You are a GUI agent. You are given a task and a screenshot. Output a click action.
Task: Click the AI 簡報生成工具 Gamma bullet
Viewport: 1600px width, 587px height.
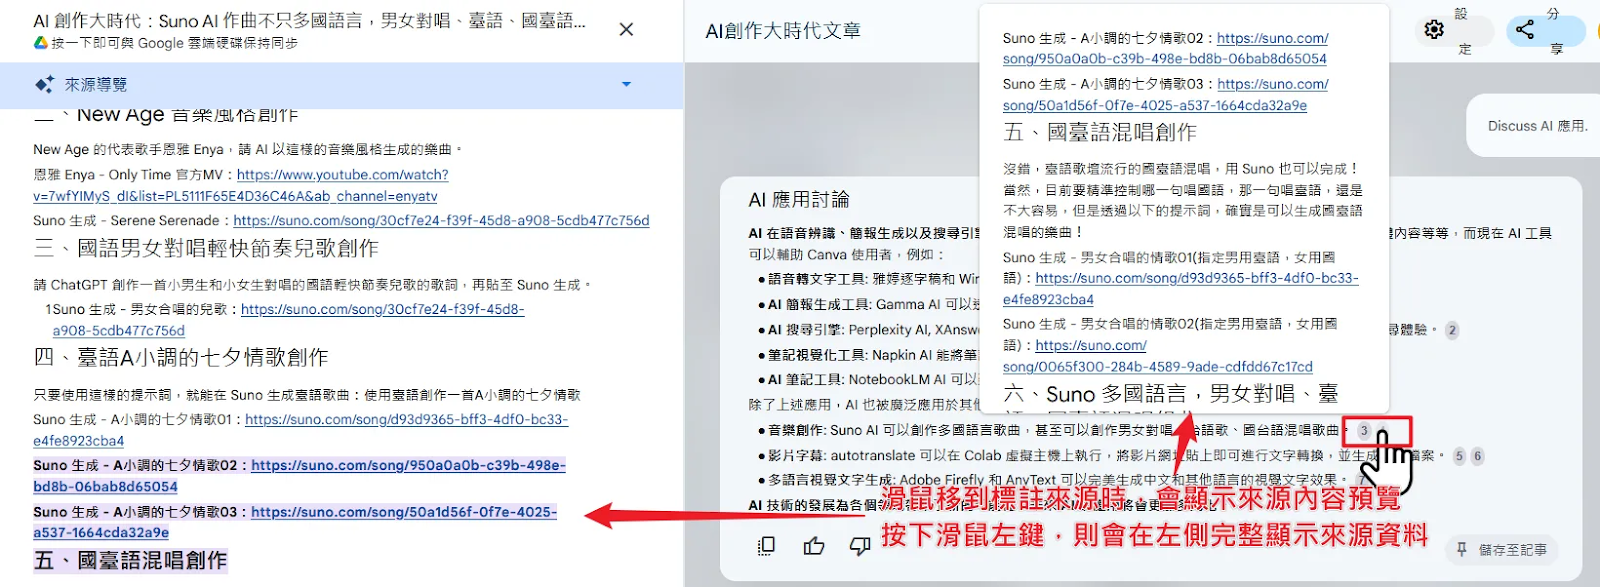(868, 304)
